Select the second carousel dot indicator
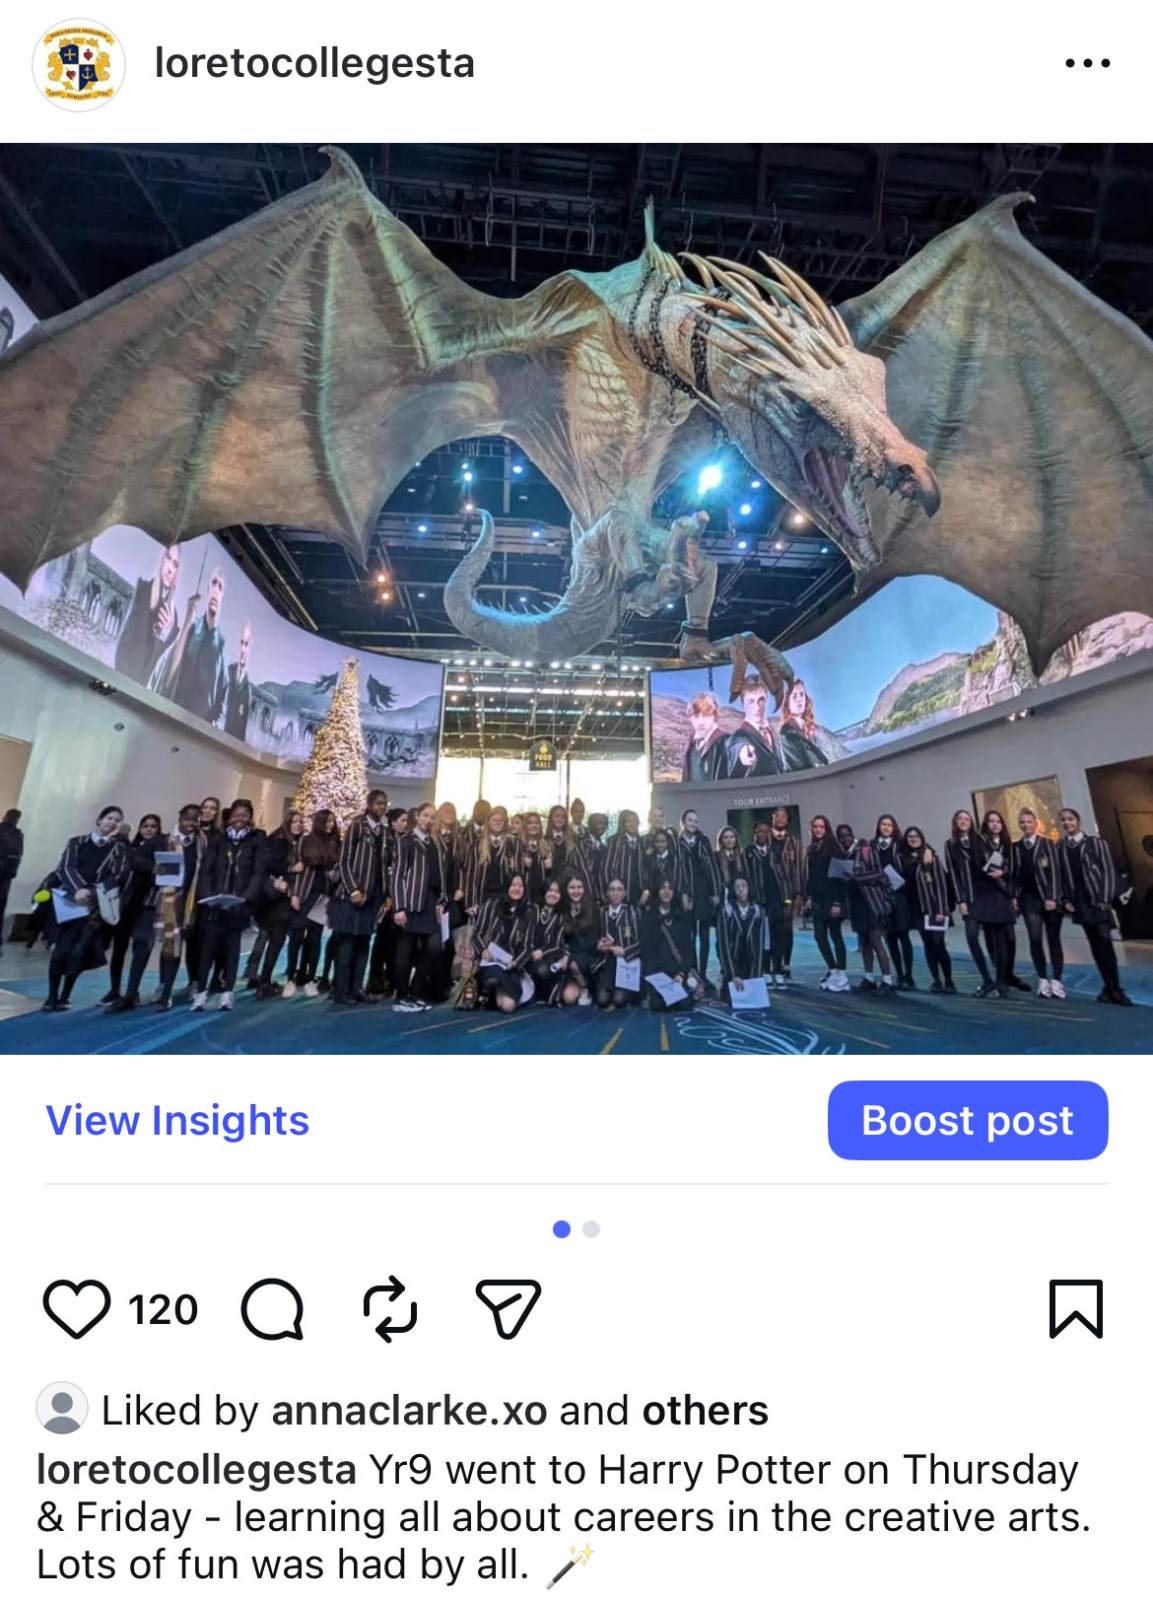This screenshot has height=1600, width=1153. (x=591, y=1229)
